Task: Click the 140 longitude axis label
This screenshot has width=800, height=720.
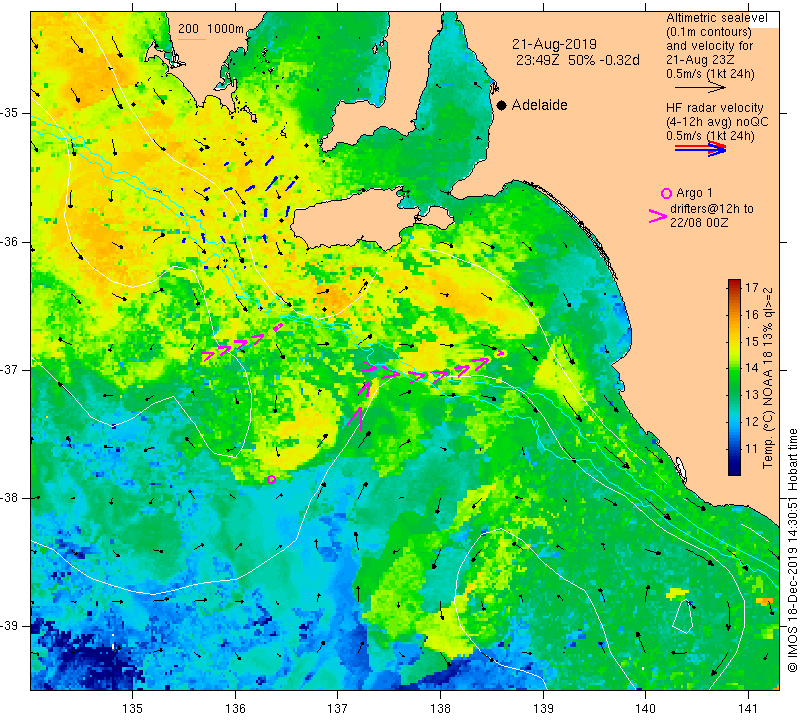Action: coord(645,709)
